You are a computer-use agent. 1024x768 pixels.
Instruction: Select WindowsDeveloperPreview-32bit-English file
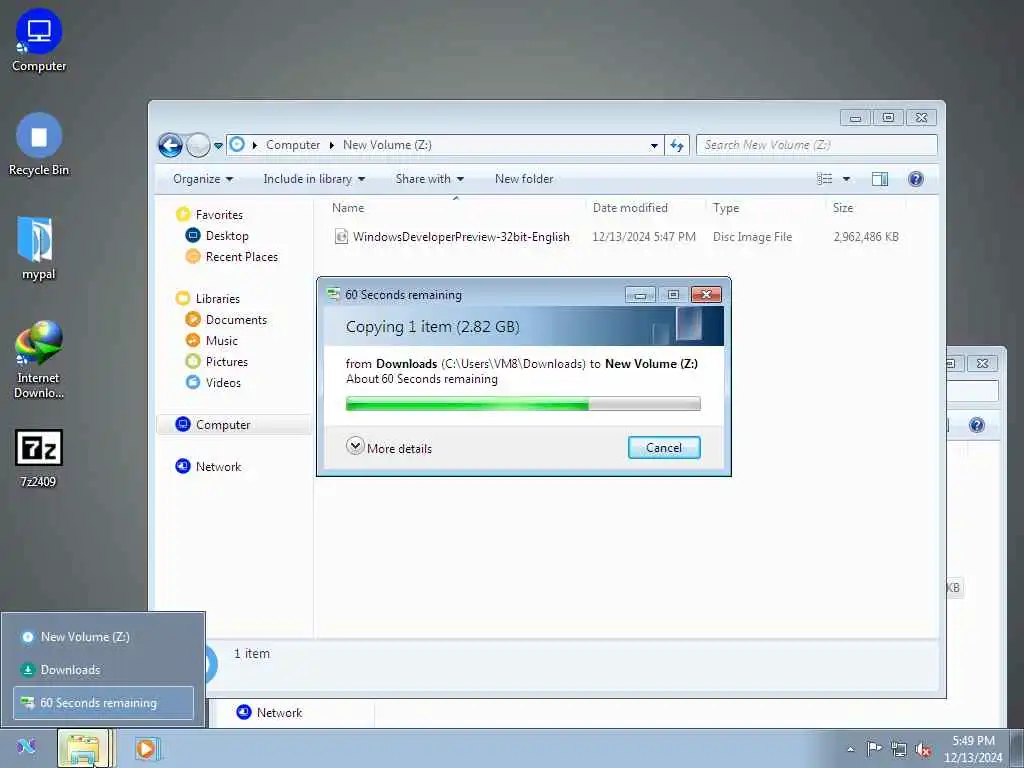pyautogui.click(x=461, y=236)
